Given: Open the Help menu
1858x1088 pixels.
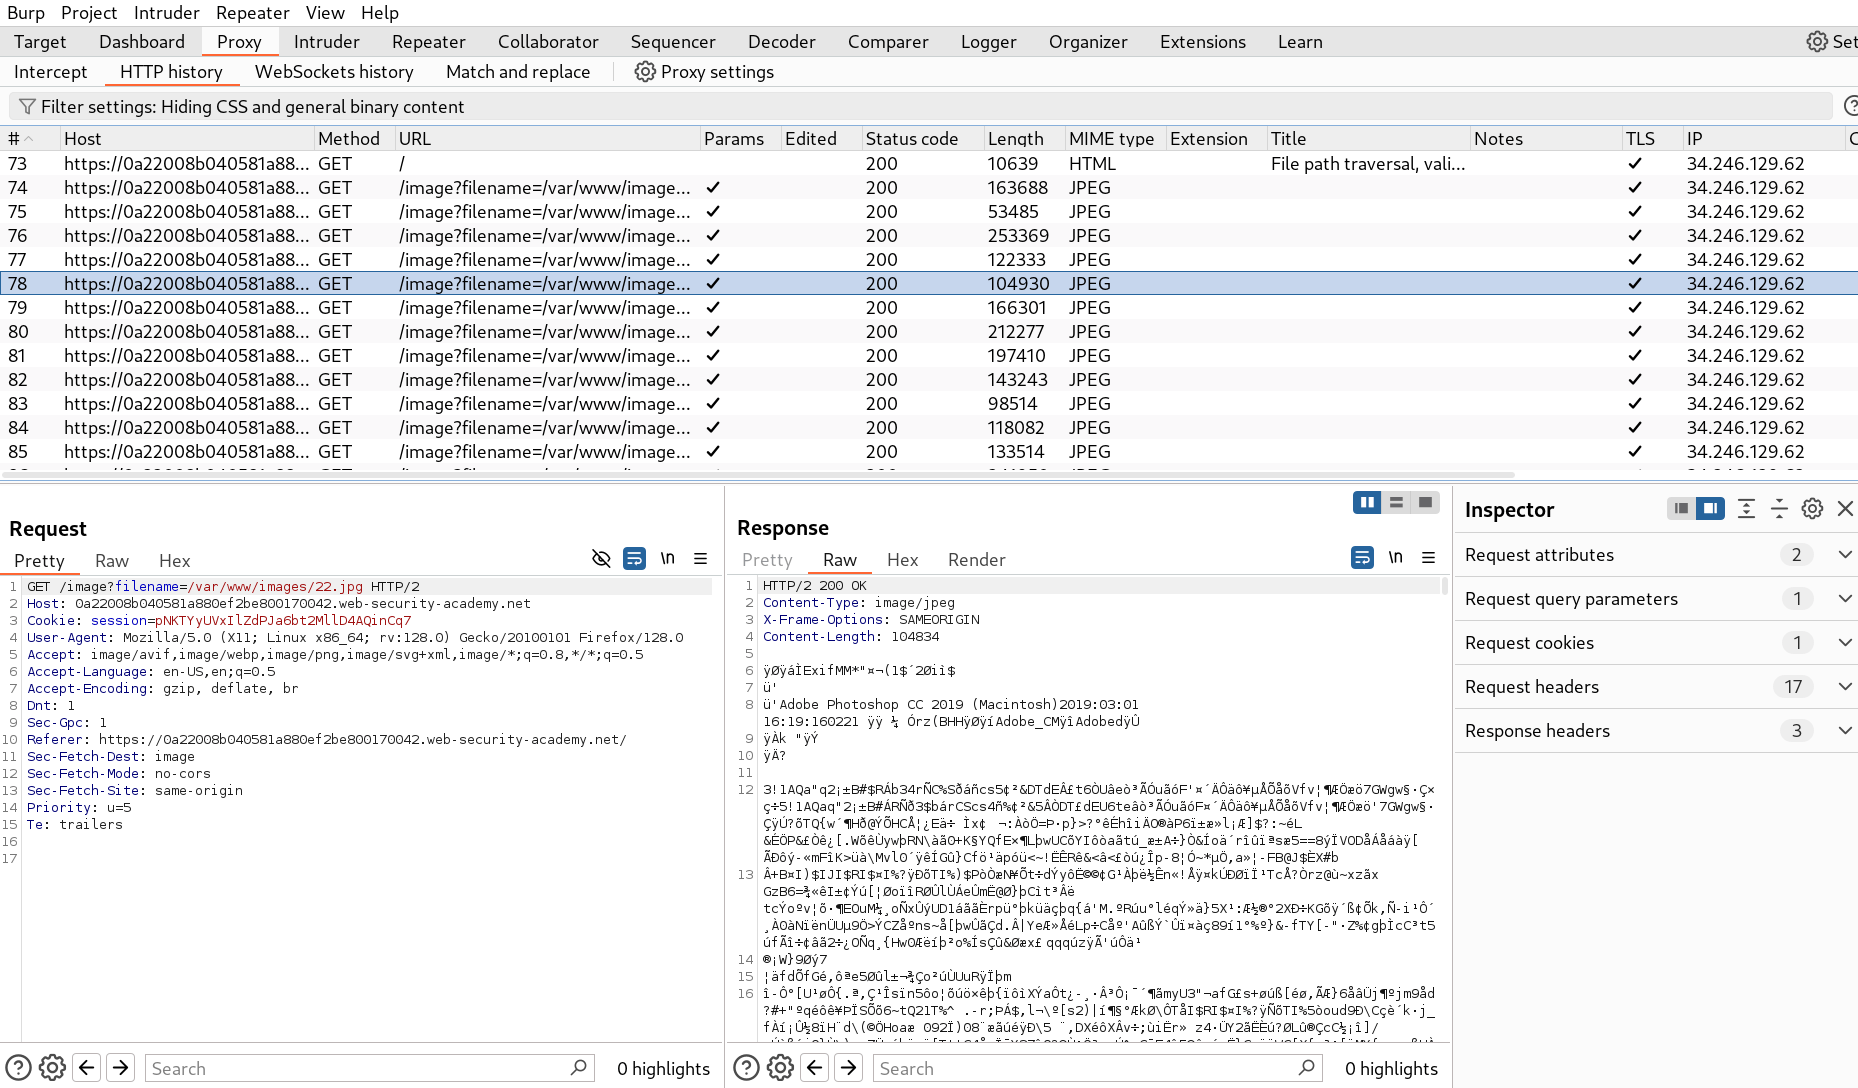Looking at the screenshot, I should 380,13.
